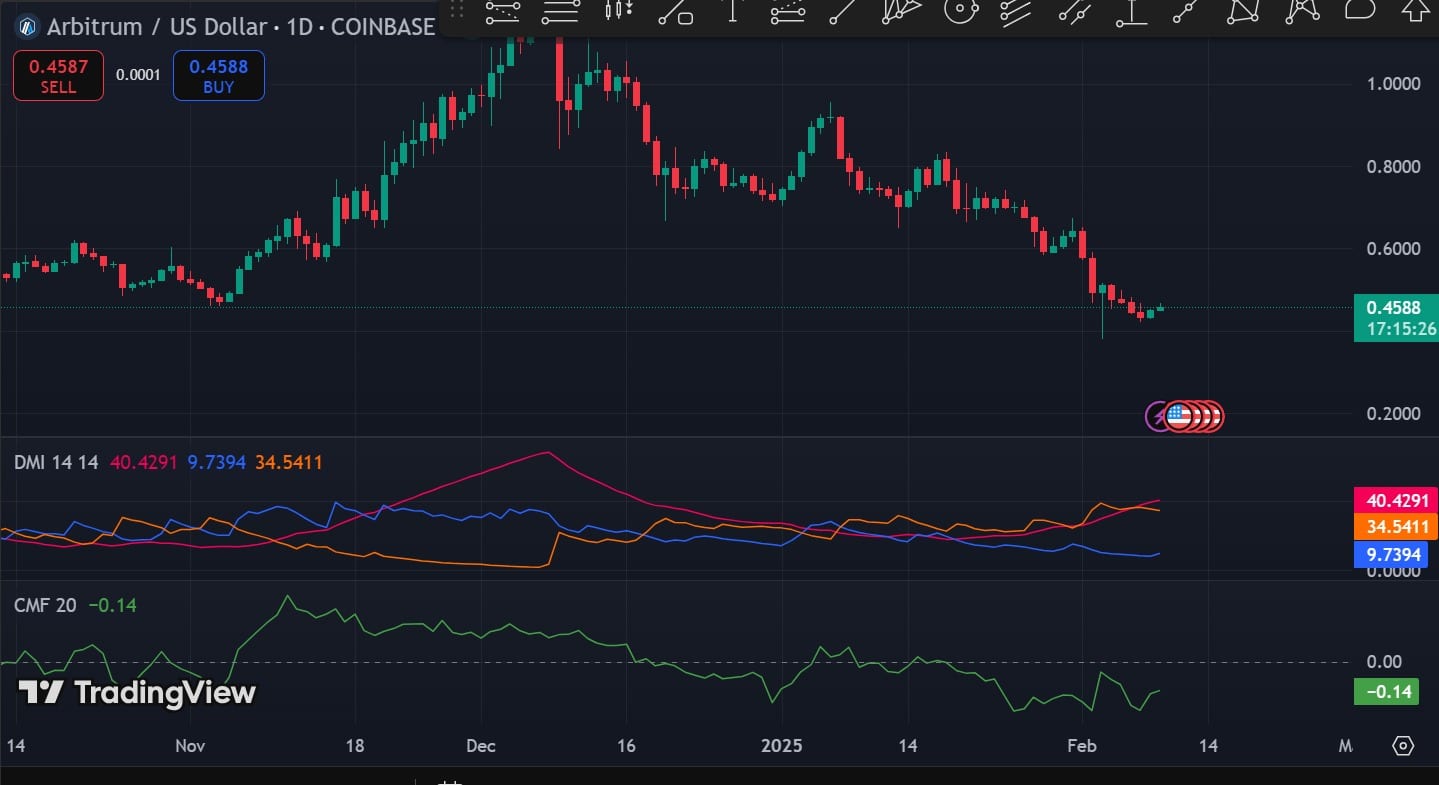Click the Arbitrum logo icon
Viewport: 1439px width, 785px height.
coord(24,27)
